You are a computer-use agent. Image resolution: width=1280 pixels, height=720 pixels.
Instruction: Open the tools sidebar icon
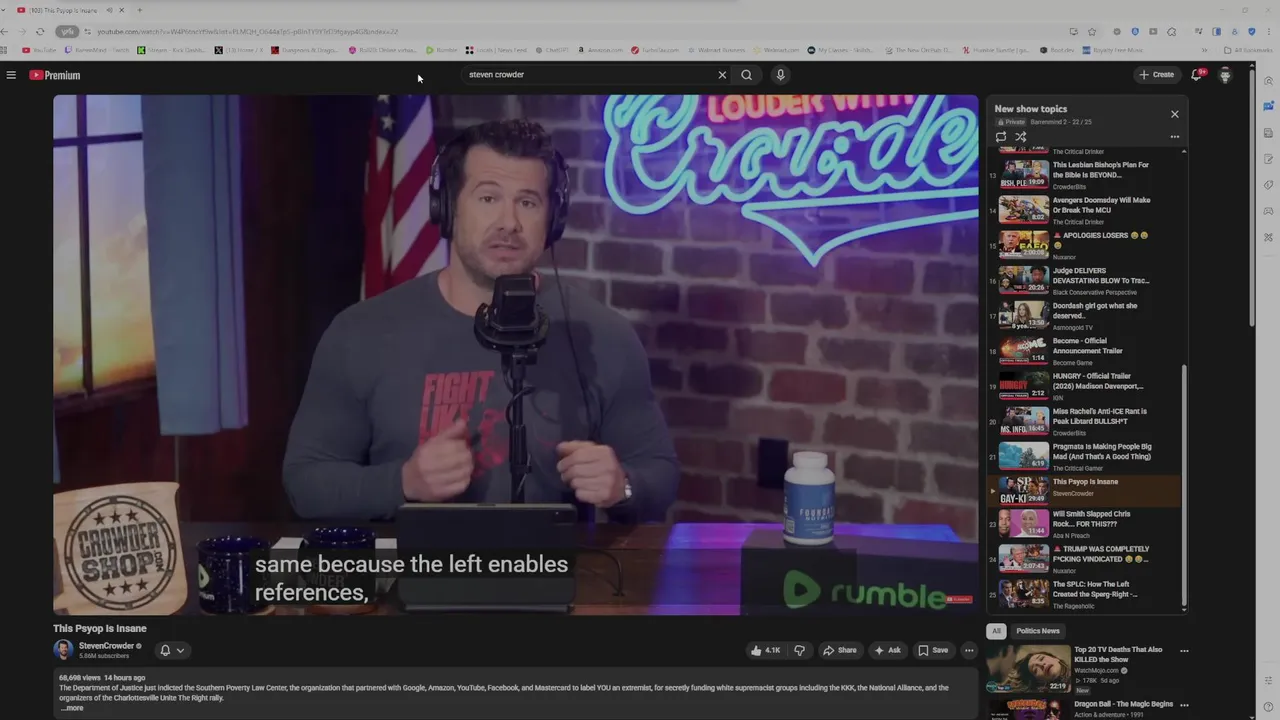(1268, 237)
